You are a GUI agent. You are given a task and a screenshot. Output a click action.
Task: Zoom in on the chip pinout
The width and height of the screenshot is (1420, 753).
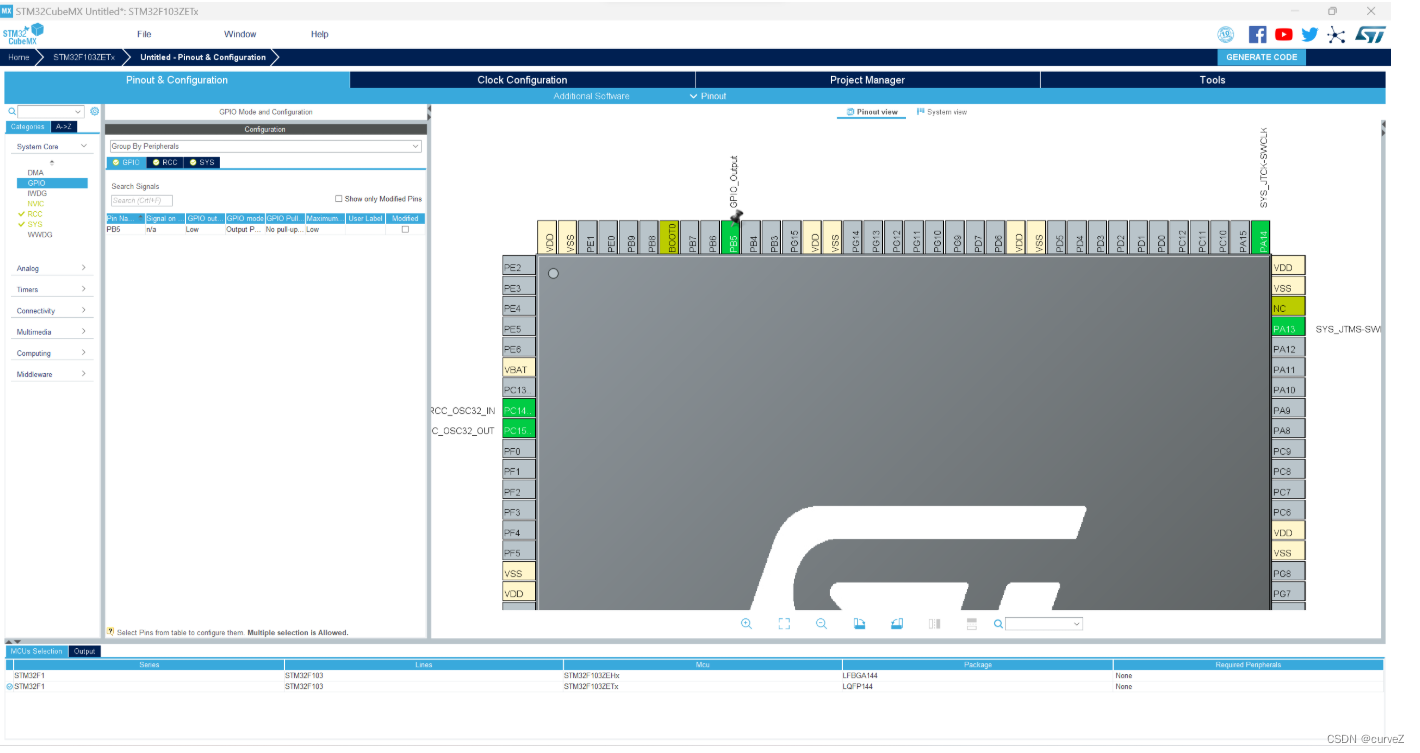746,623
